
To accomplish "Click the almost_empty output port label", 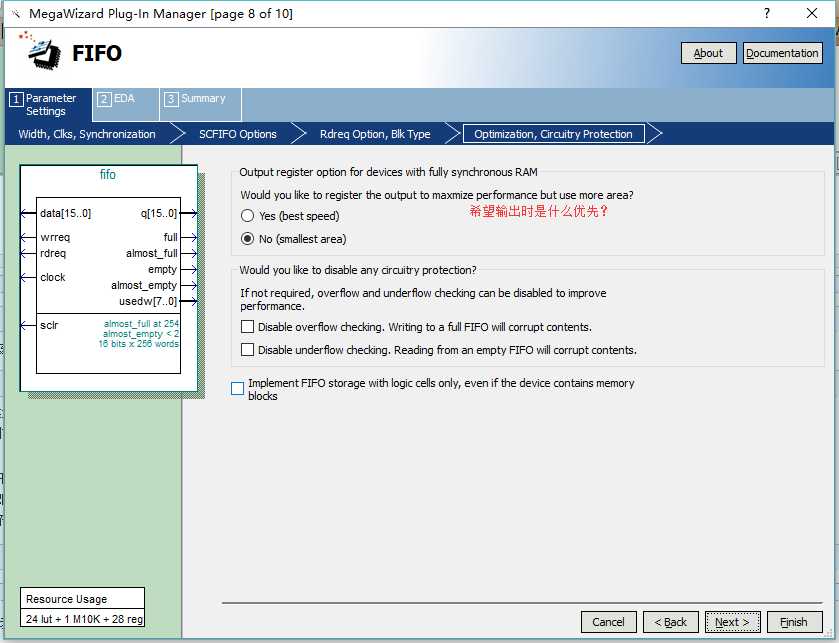I will (144, 285).
